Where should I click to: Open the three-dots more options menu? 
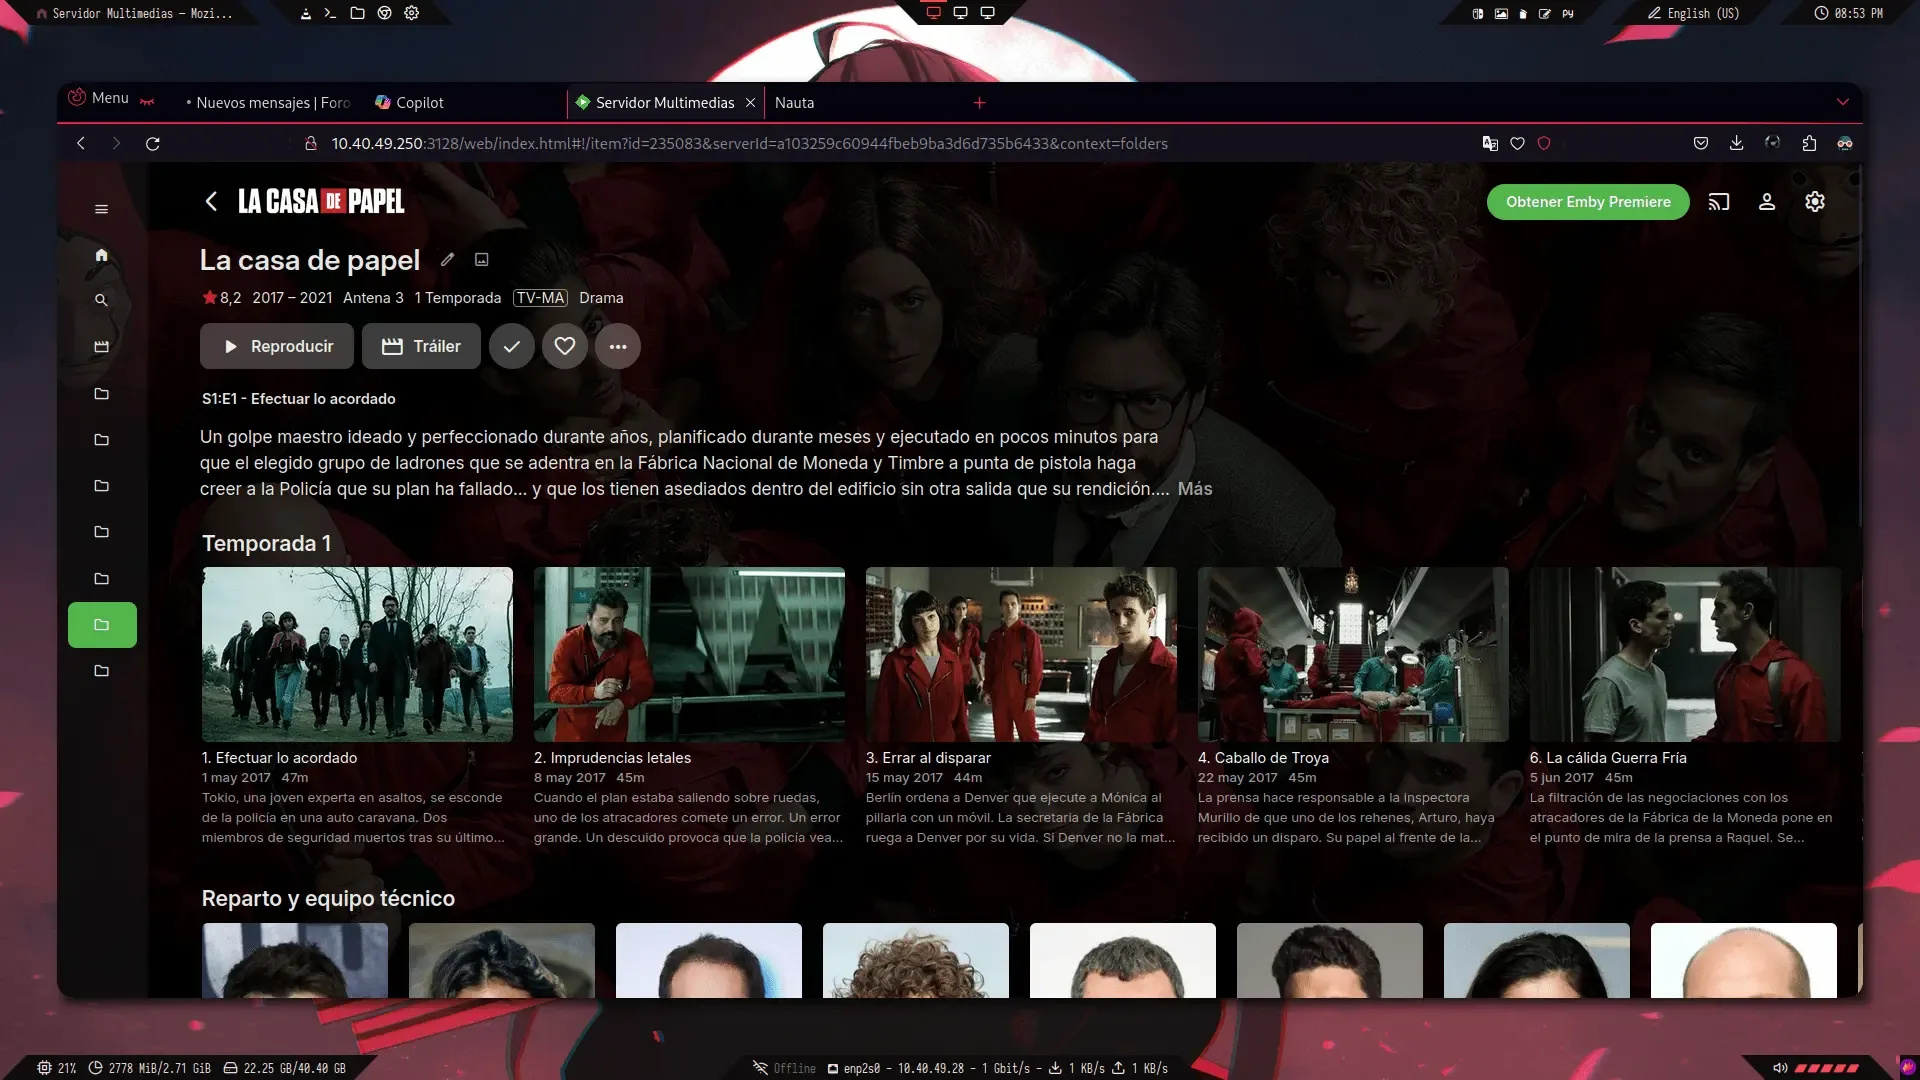point(618,346)
